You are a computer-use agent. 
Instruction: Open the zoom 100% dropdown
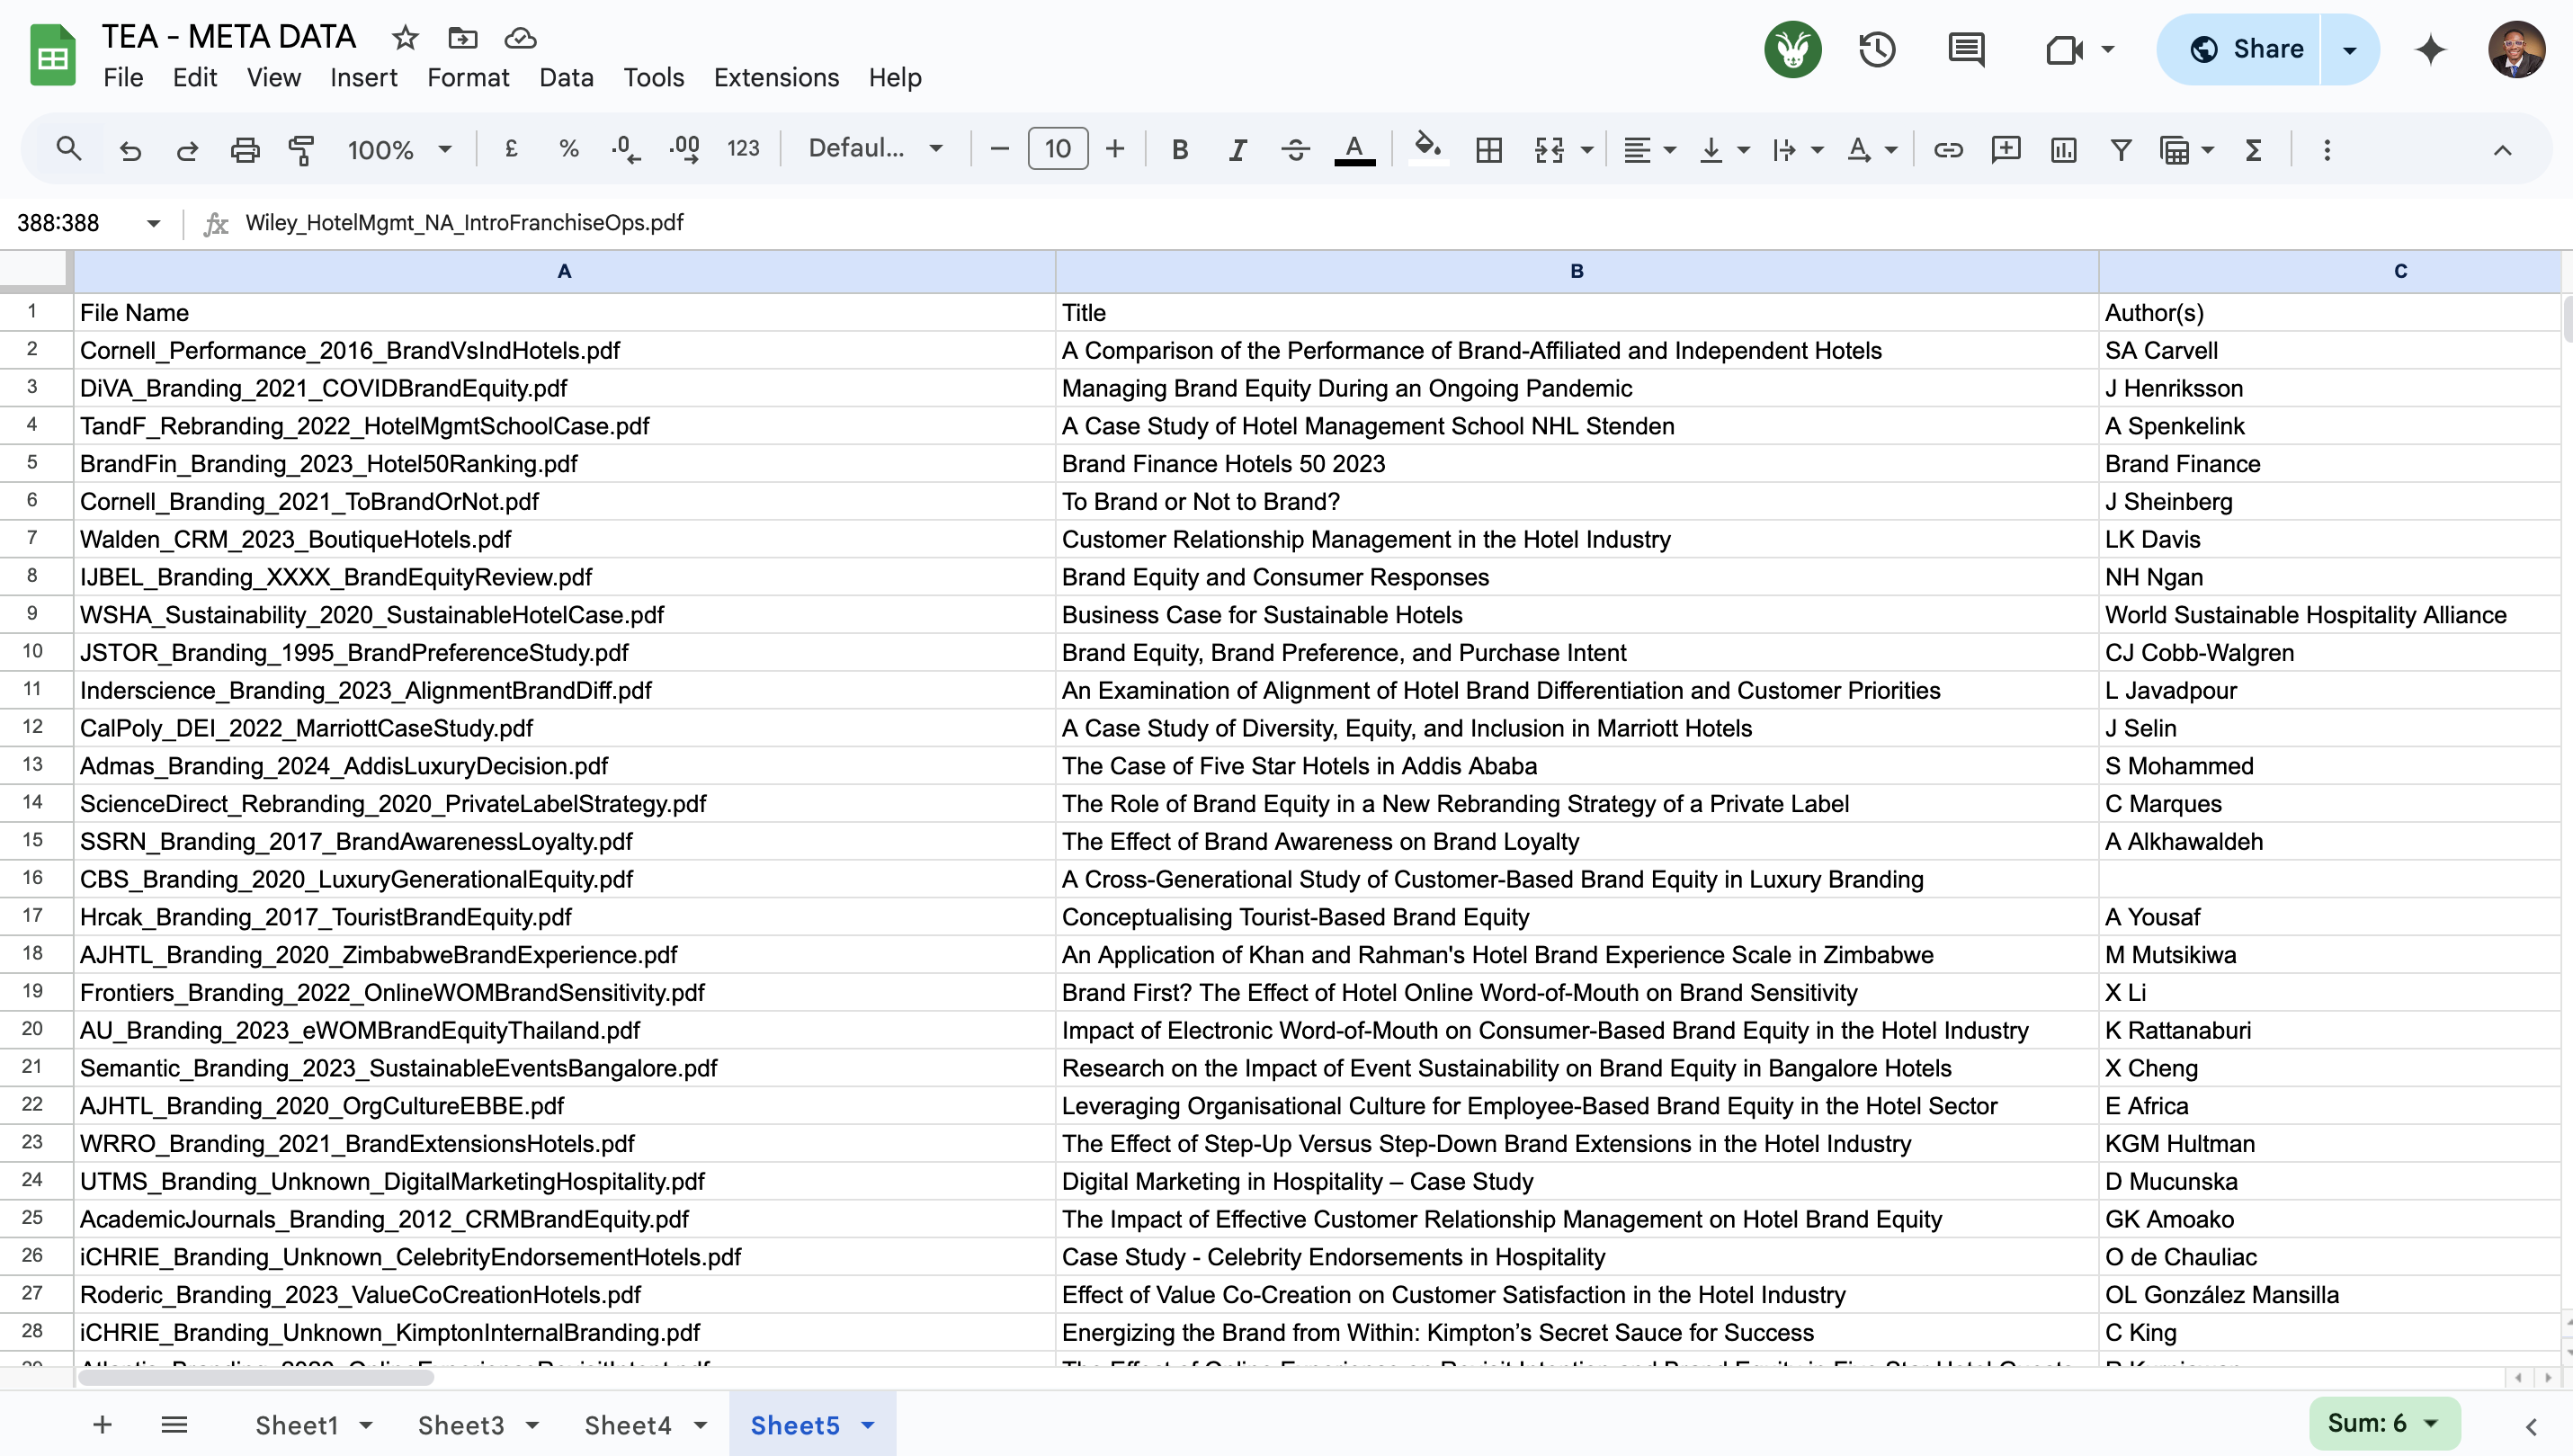(399, 149)
